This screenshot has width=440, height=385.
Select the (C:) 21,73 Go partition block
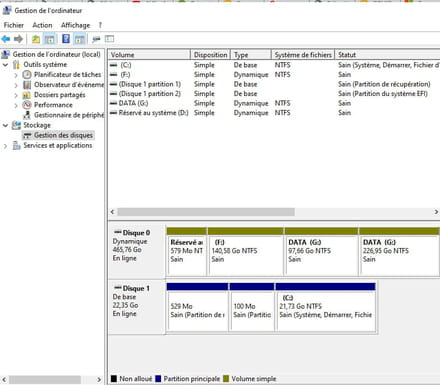pyautogui.click(x=326, y=307)
